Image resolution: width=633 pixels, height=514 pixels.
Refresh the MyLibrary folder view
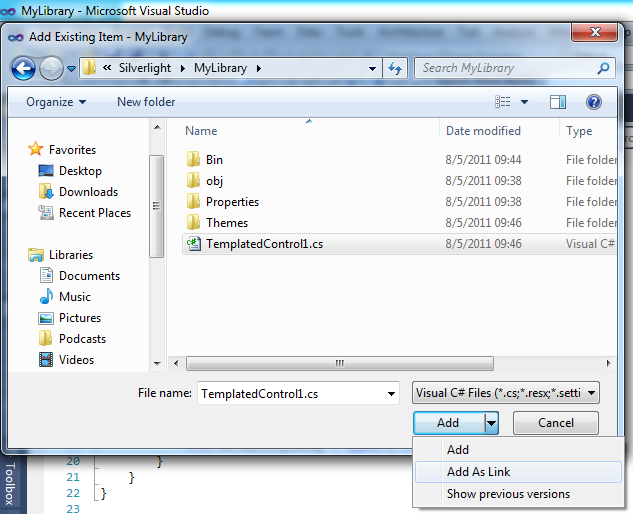pos(395,68)
